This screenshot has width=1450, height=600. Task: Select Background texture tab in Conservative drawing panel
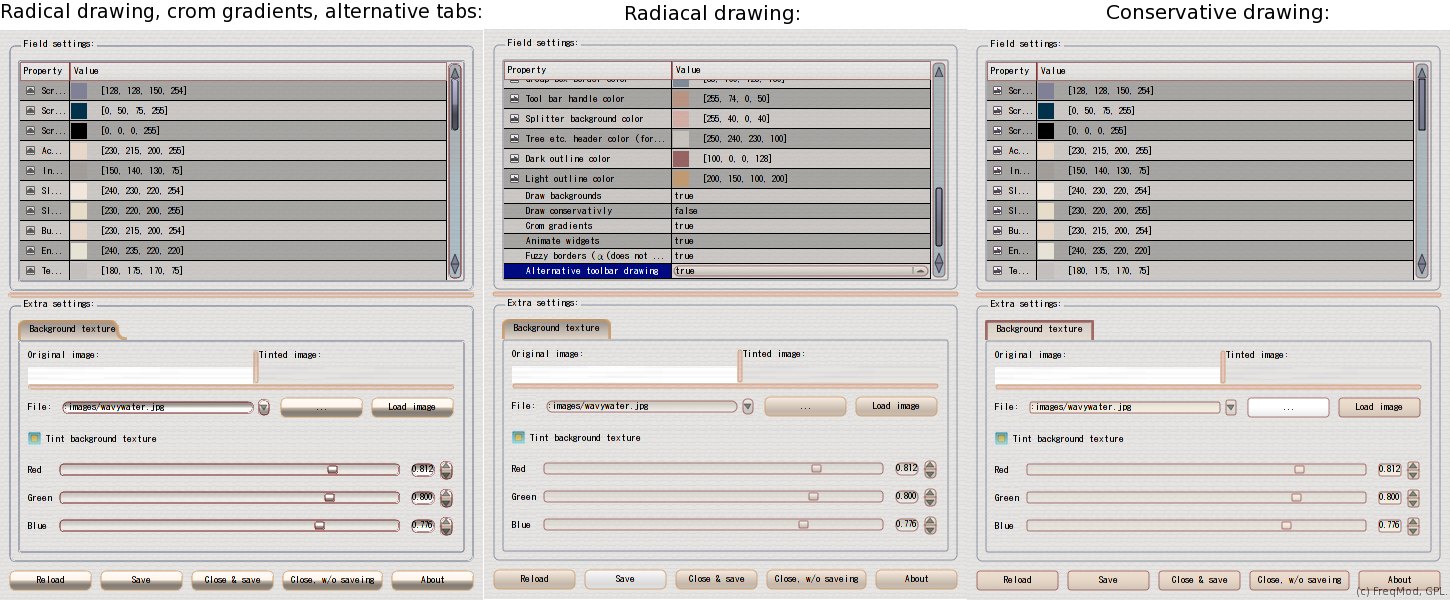(1039, 329)
